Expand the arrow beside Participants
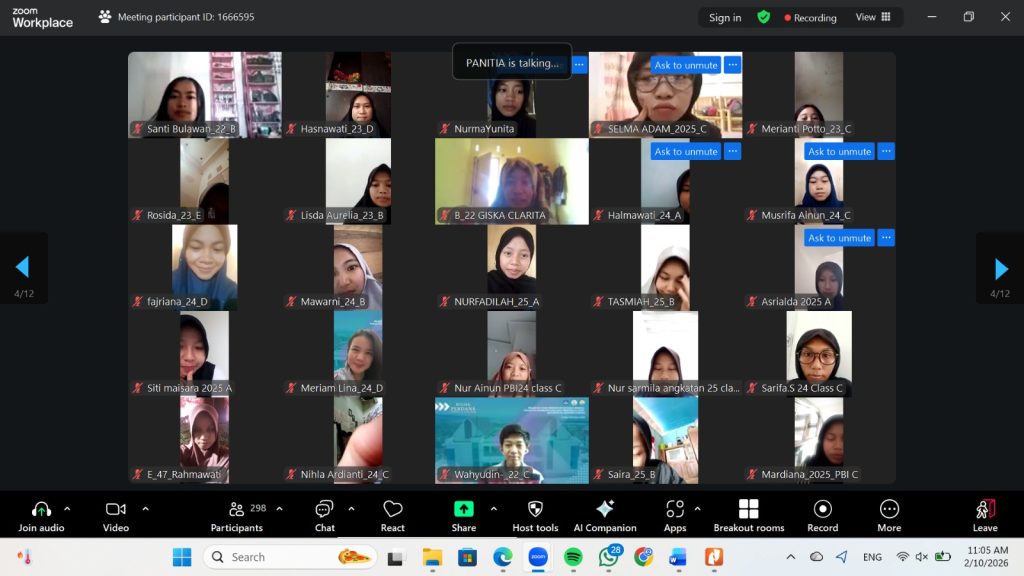Image resolution: width=1024 pixels, height=576 pixels. click(279, 509)
